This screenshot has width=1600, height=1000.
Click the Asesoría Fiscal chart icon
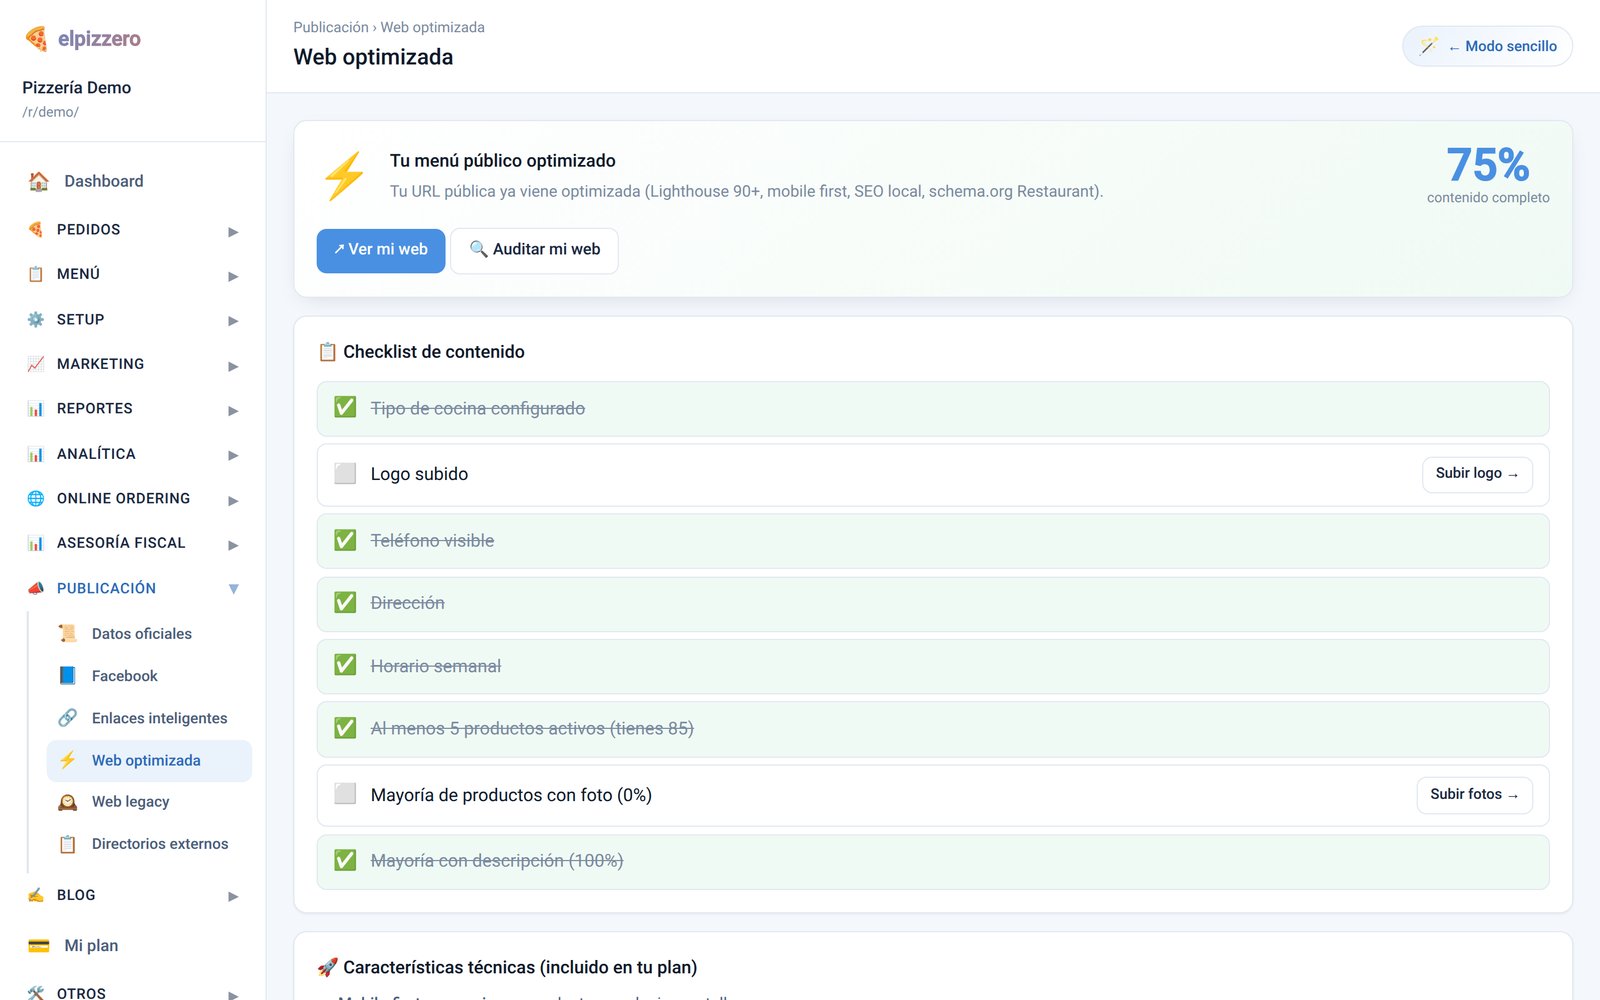pos(36,543)
